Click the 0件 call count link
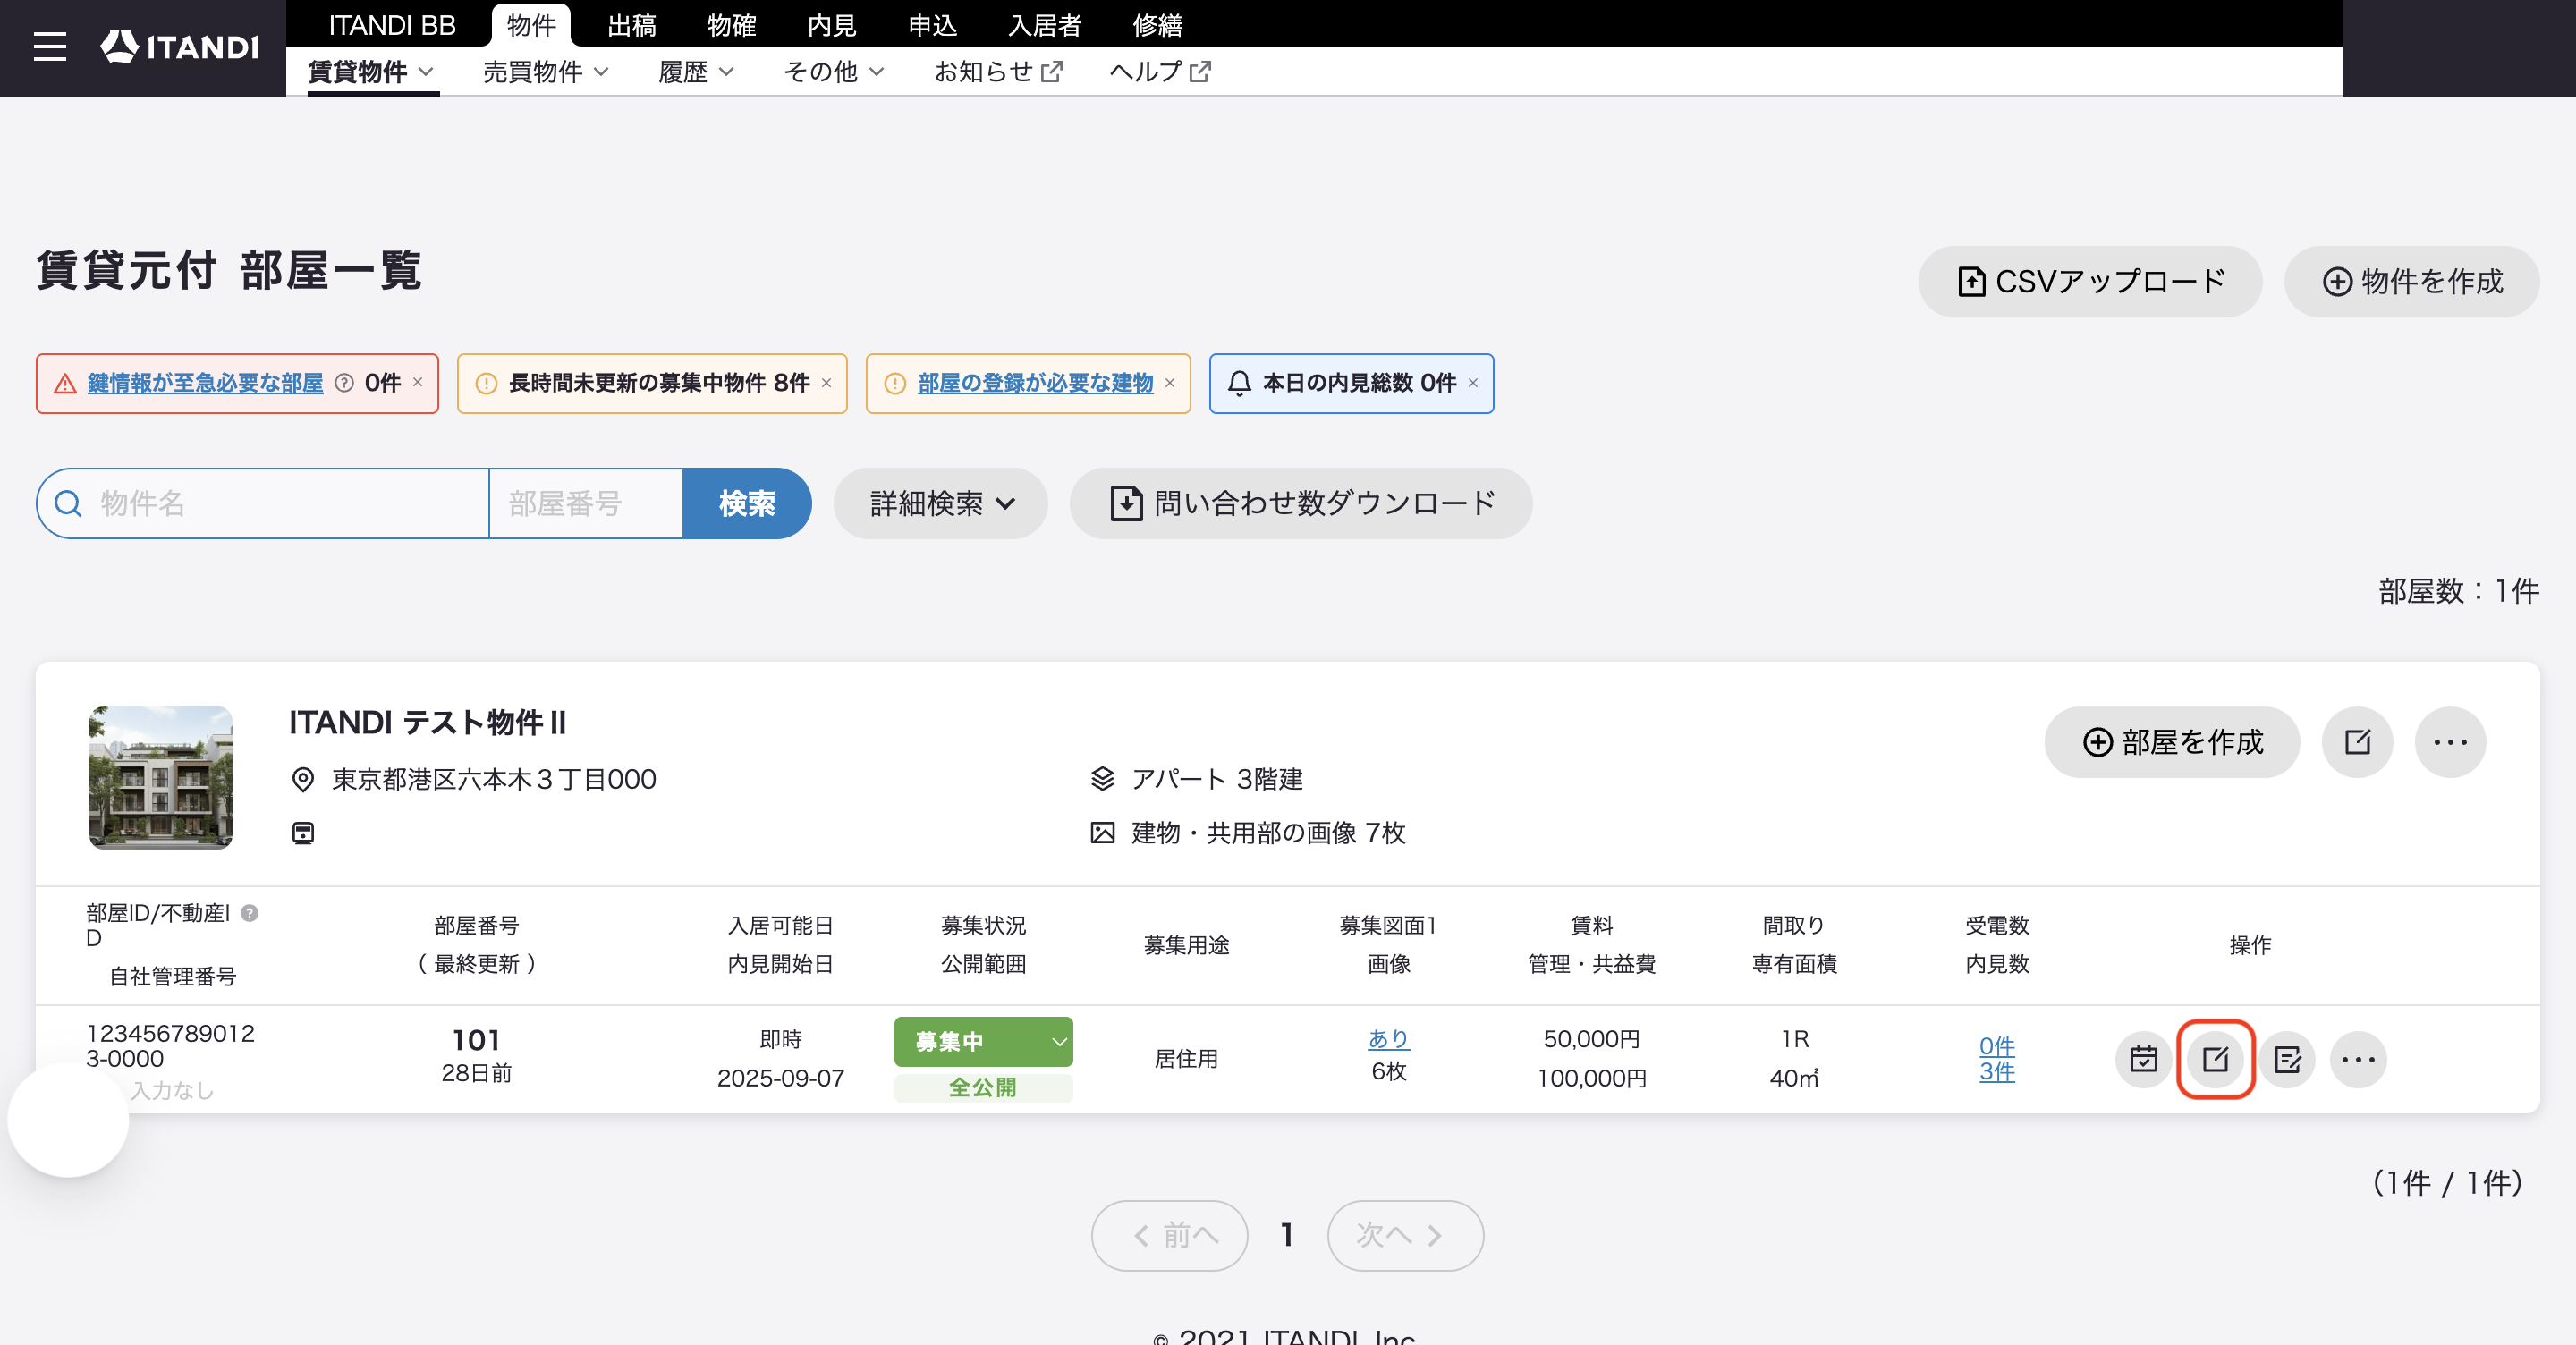Viewport: 2576px width, 1345px height. click(1997, 1046)
